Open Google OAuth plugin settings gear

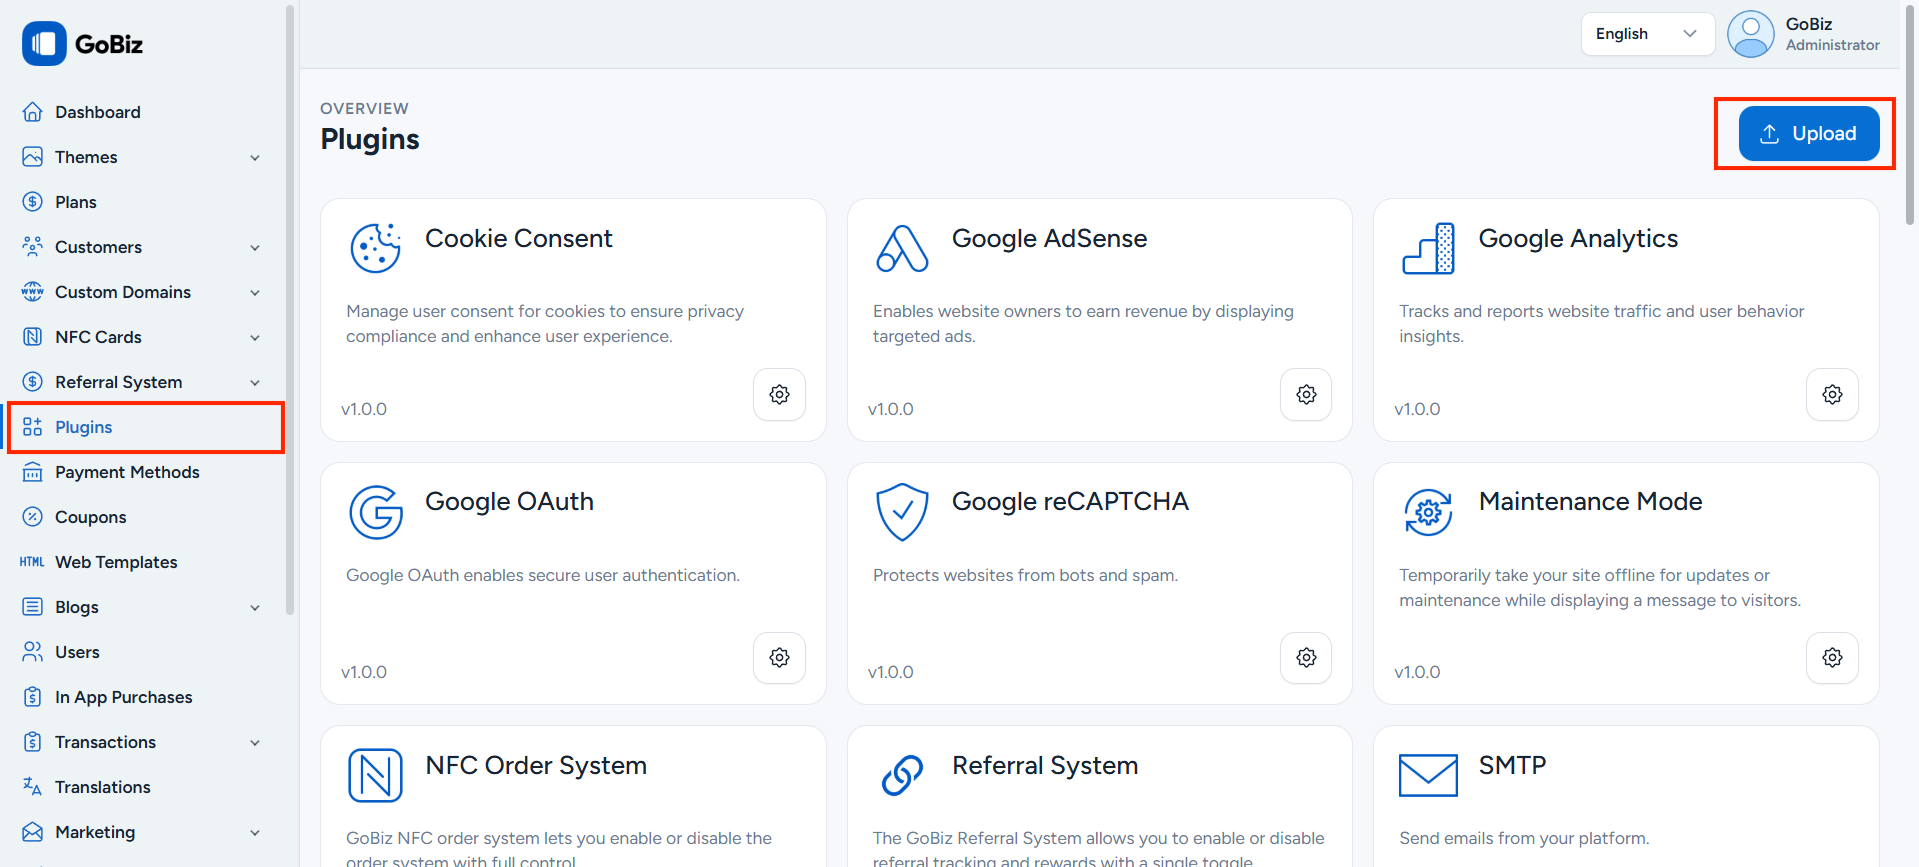point(779,658)
